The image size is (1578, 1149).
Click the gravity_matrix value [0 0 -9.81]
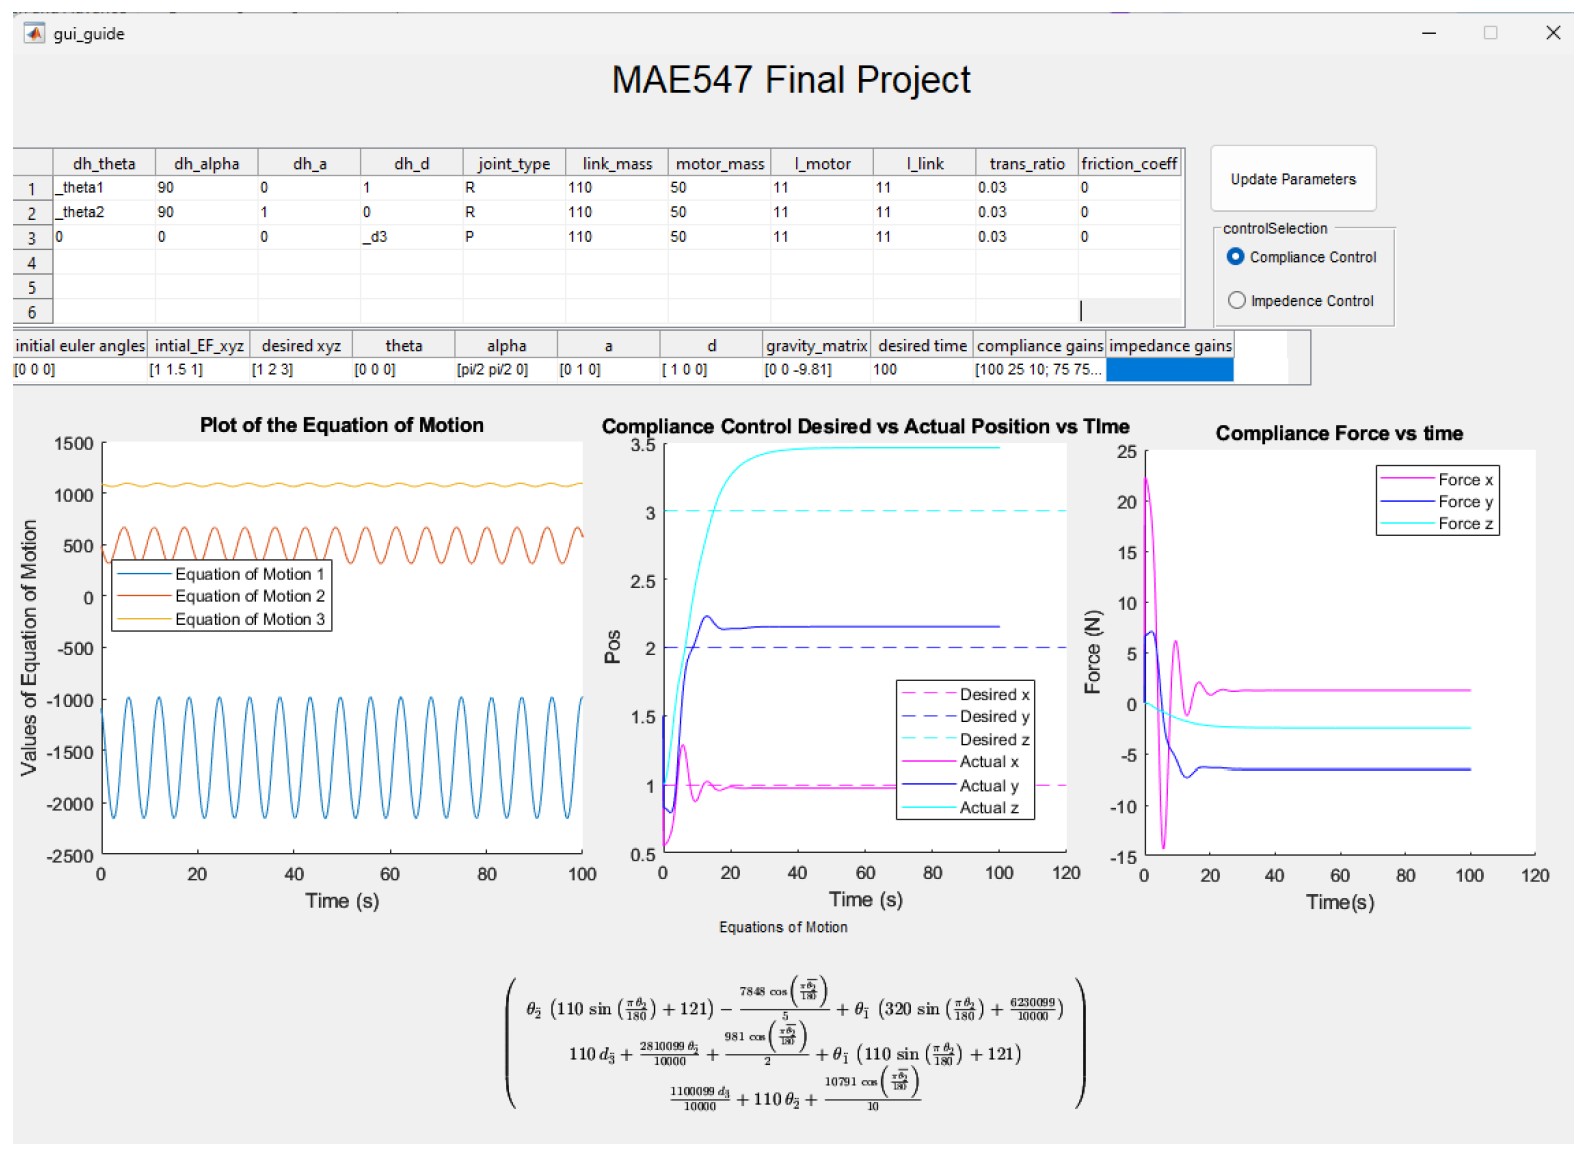816,370
